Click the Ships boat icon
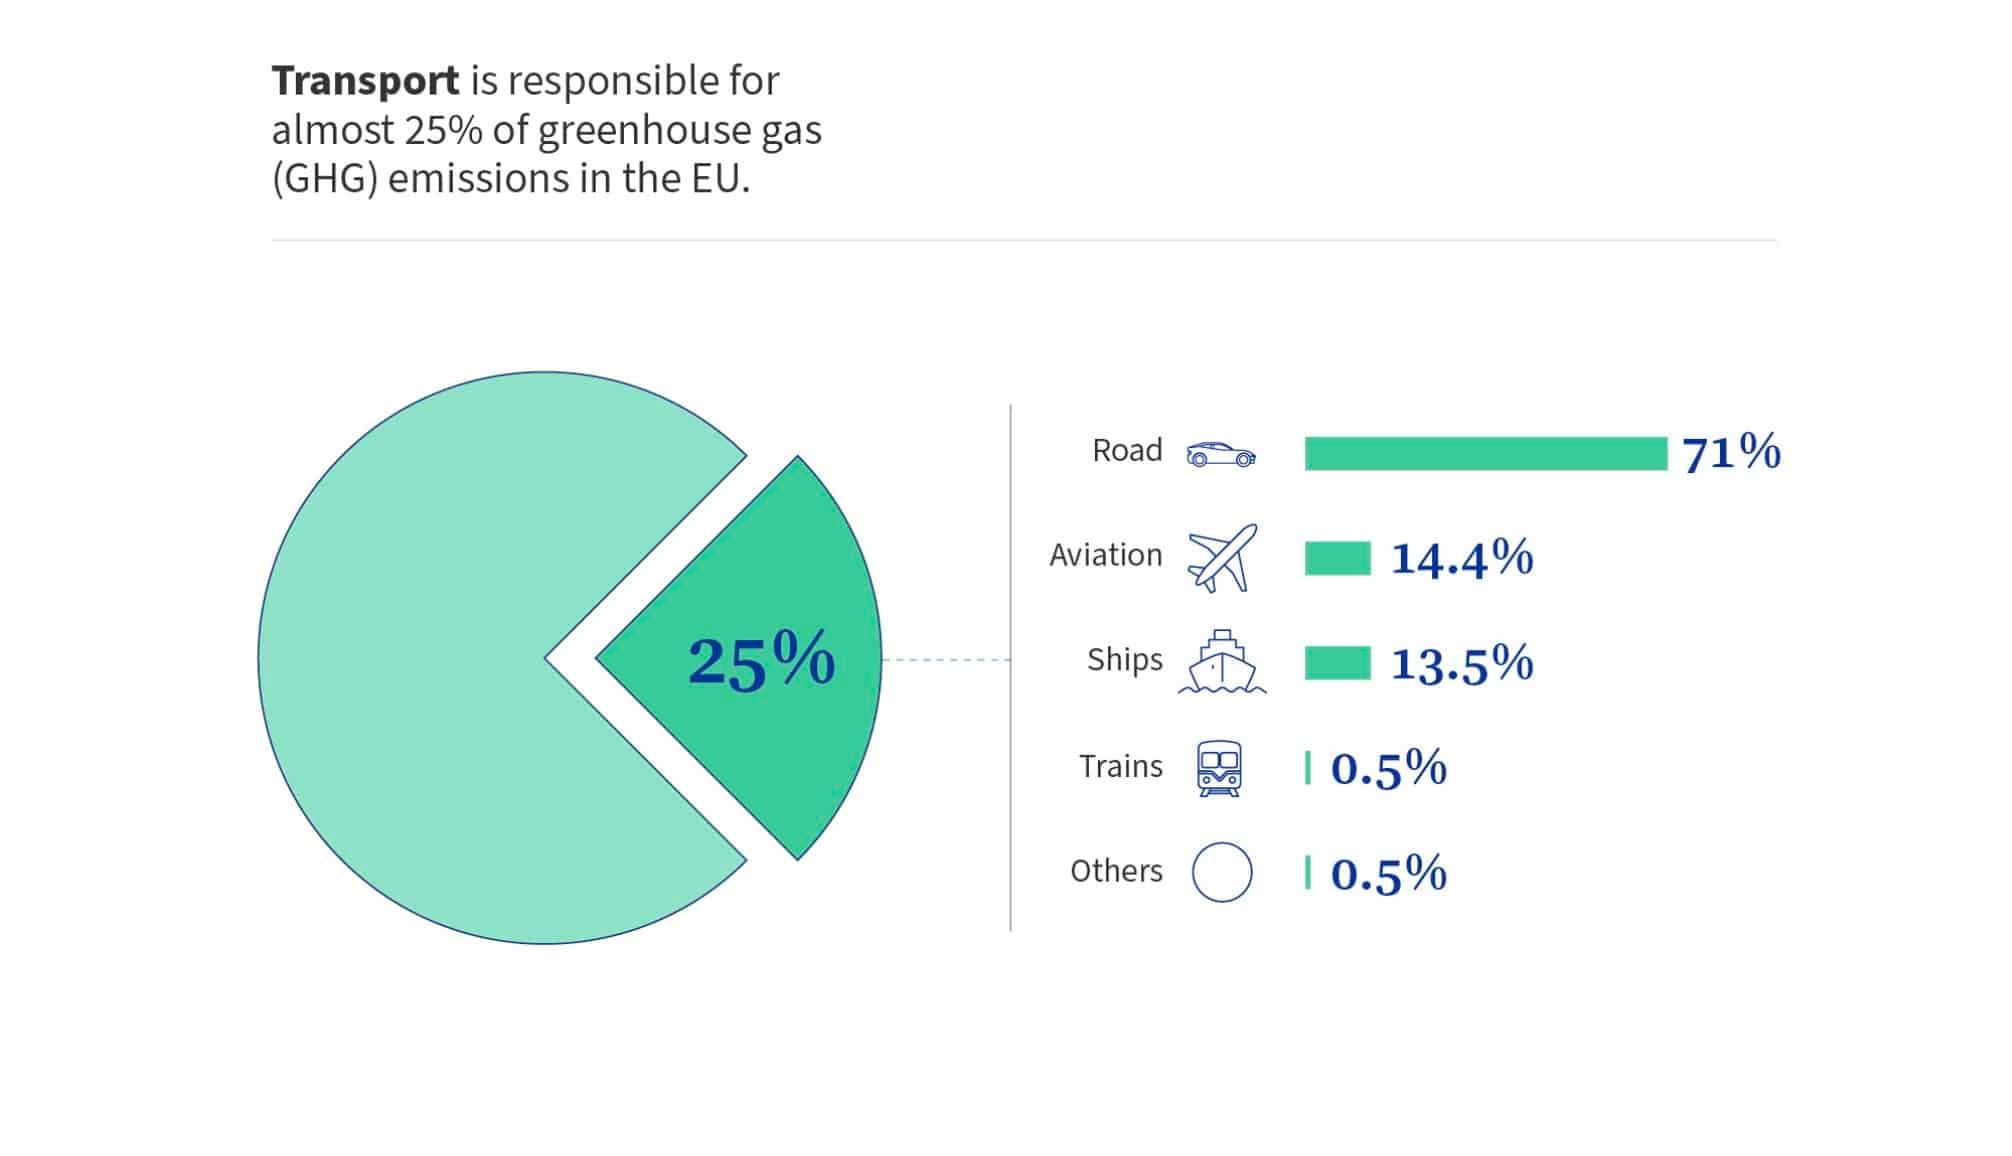The height and width of the screenshot is (1156, 2012). pyautogui.click(x=1221, y=662)
